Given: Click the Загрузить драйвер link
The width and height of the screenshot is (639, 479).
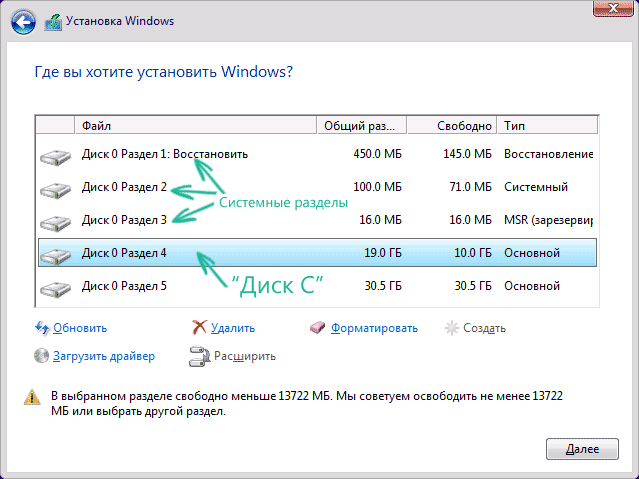Looking at the screenshot, I should (105, 355).
